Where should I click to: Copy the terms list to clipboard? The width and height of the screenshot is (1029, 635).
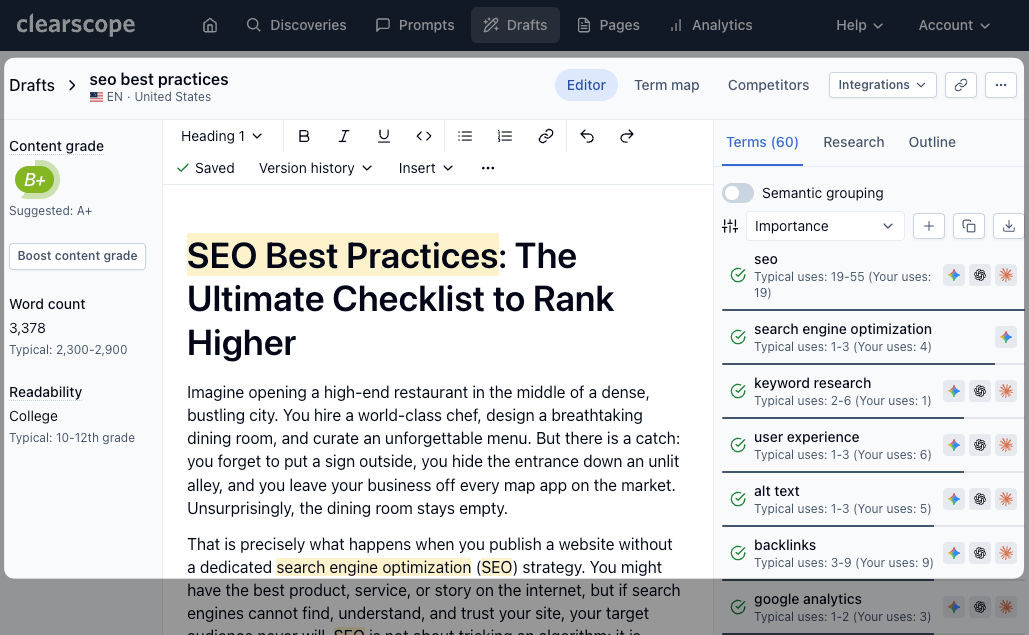click(969, 226)
